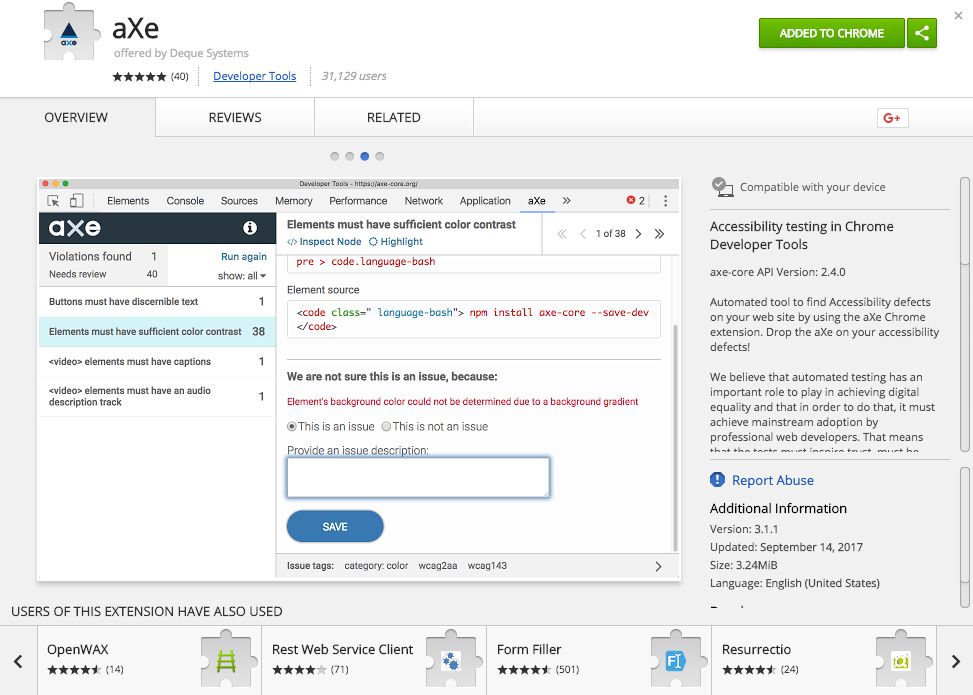Select the fourth screenshot carousel dot

click(380, 156)
